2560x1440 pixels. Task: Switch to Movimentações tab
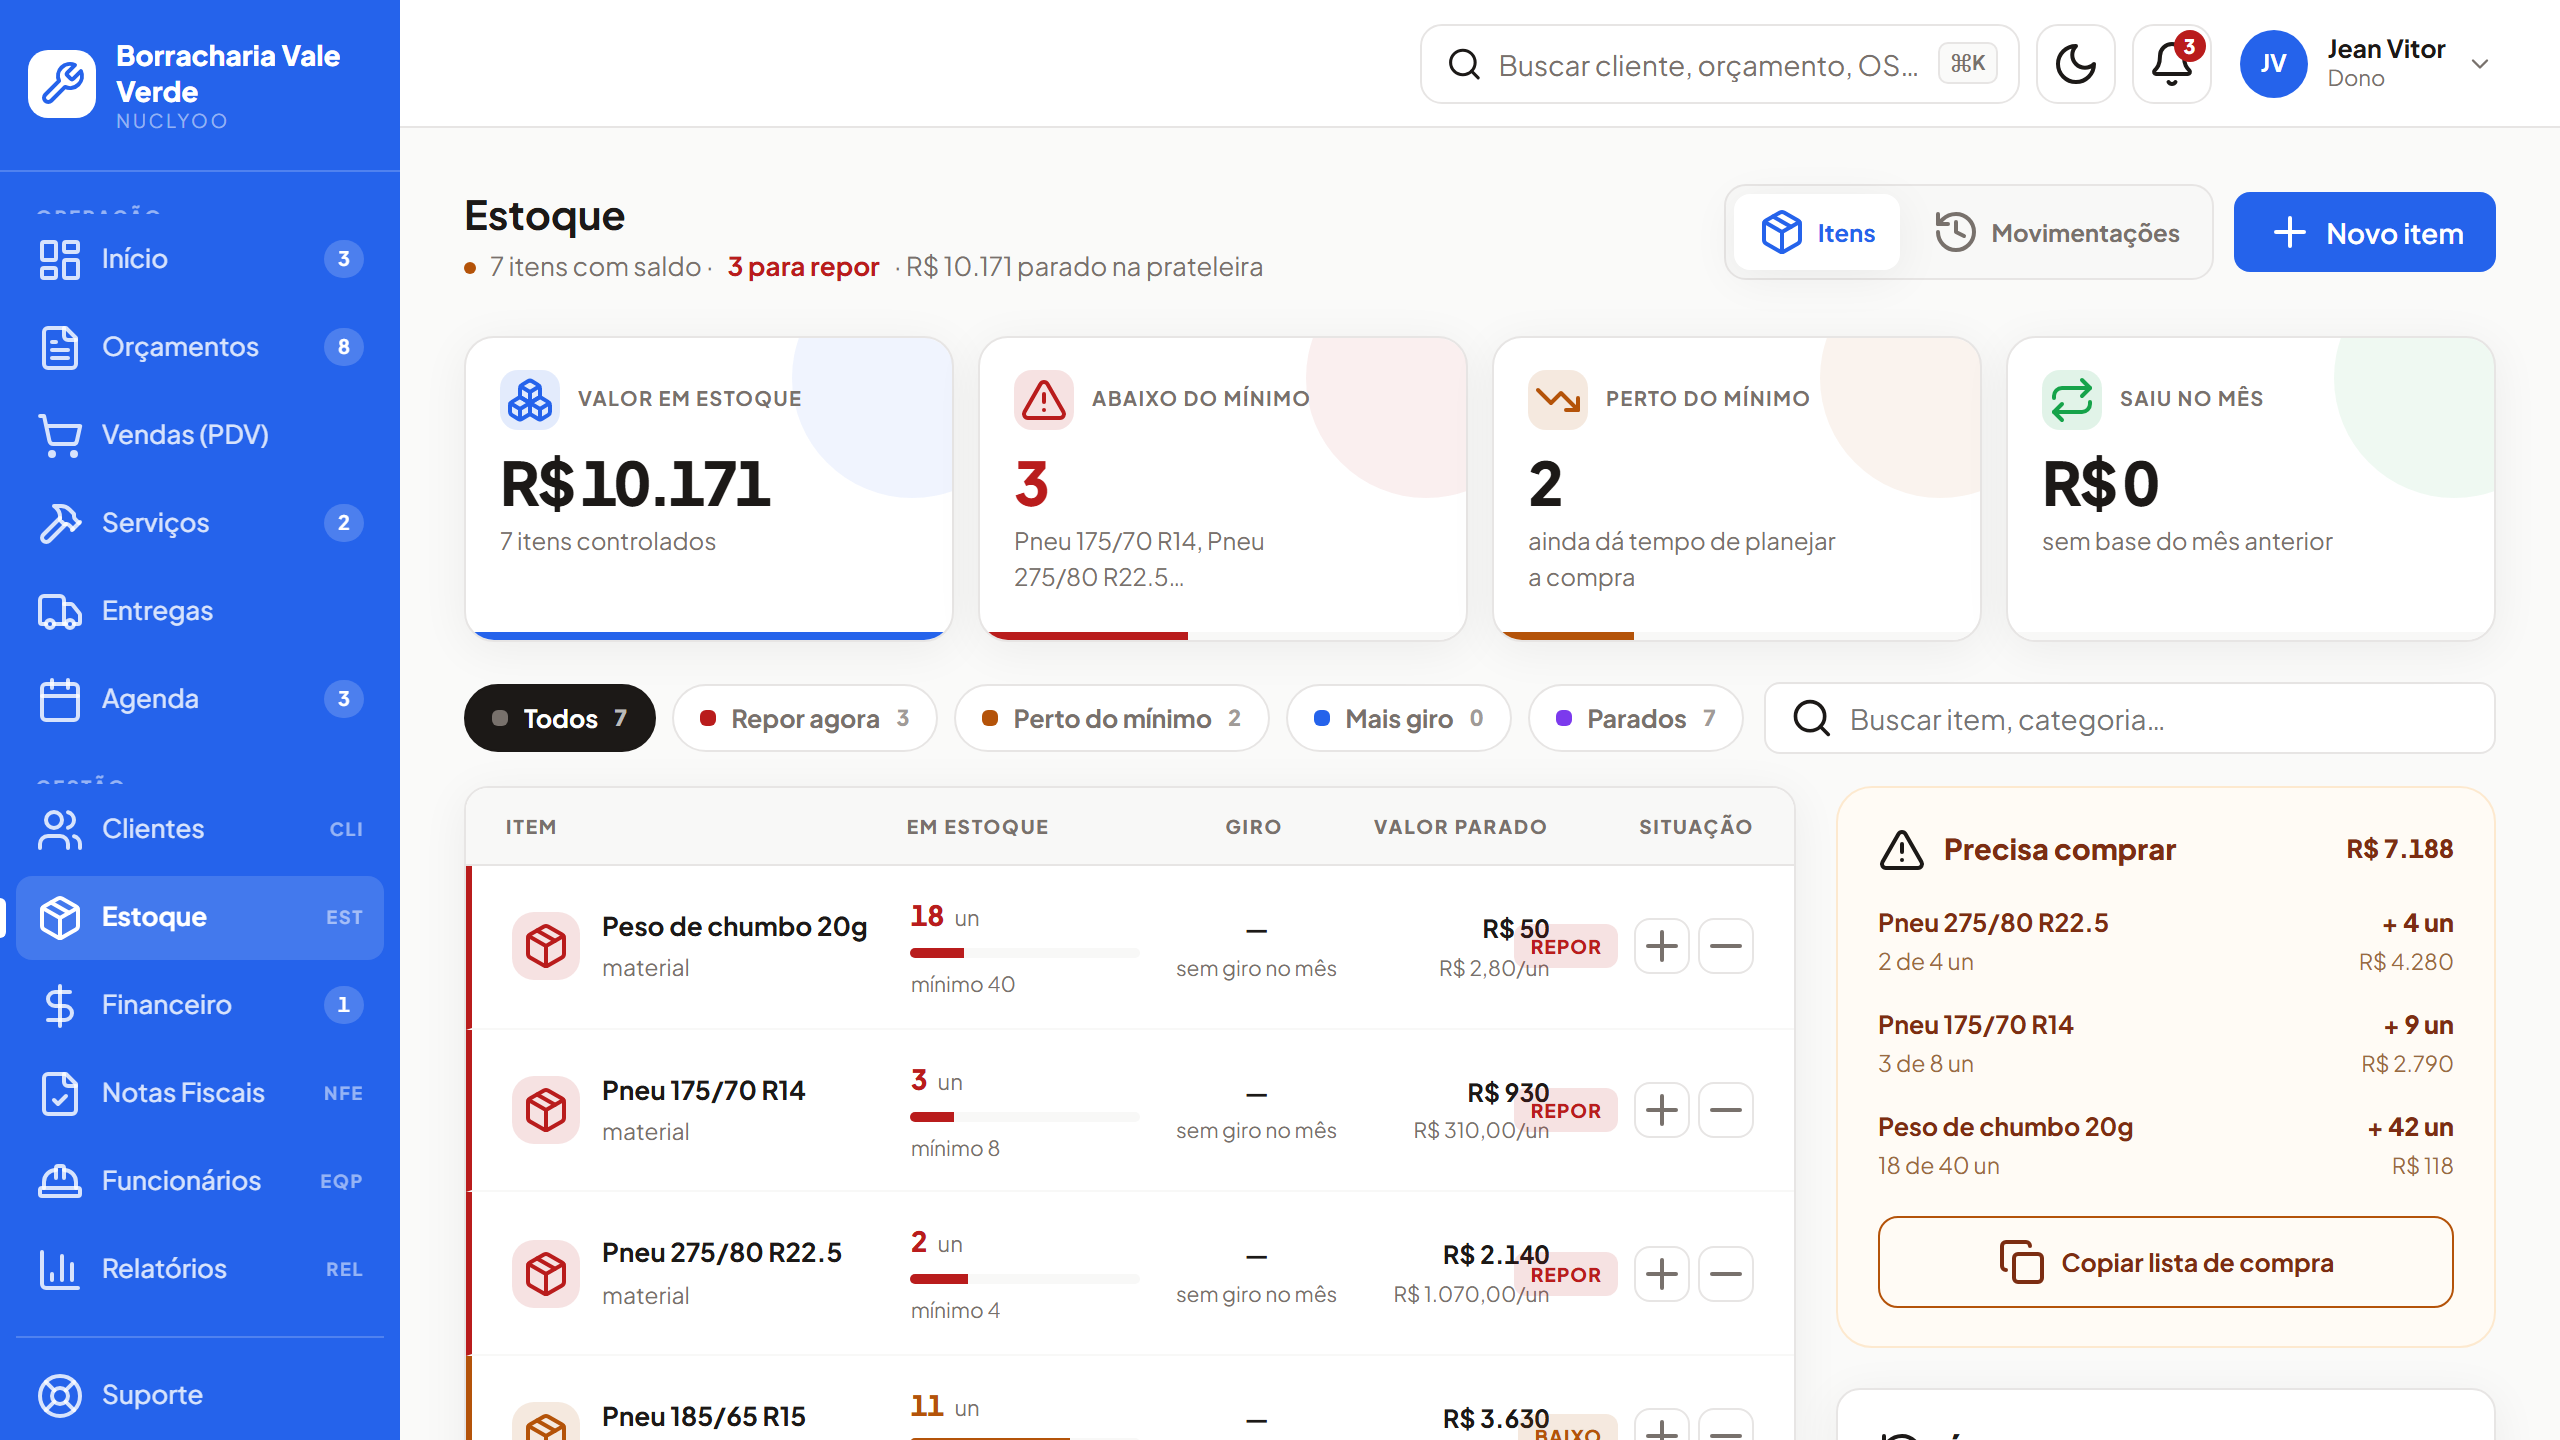[2057, 233]
